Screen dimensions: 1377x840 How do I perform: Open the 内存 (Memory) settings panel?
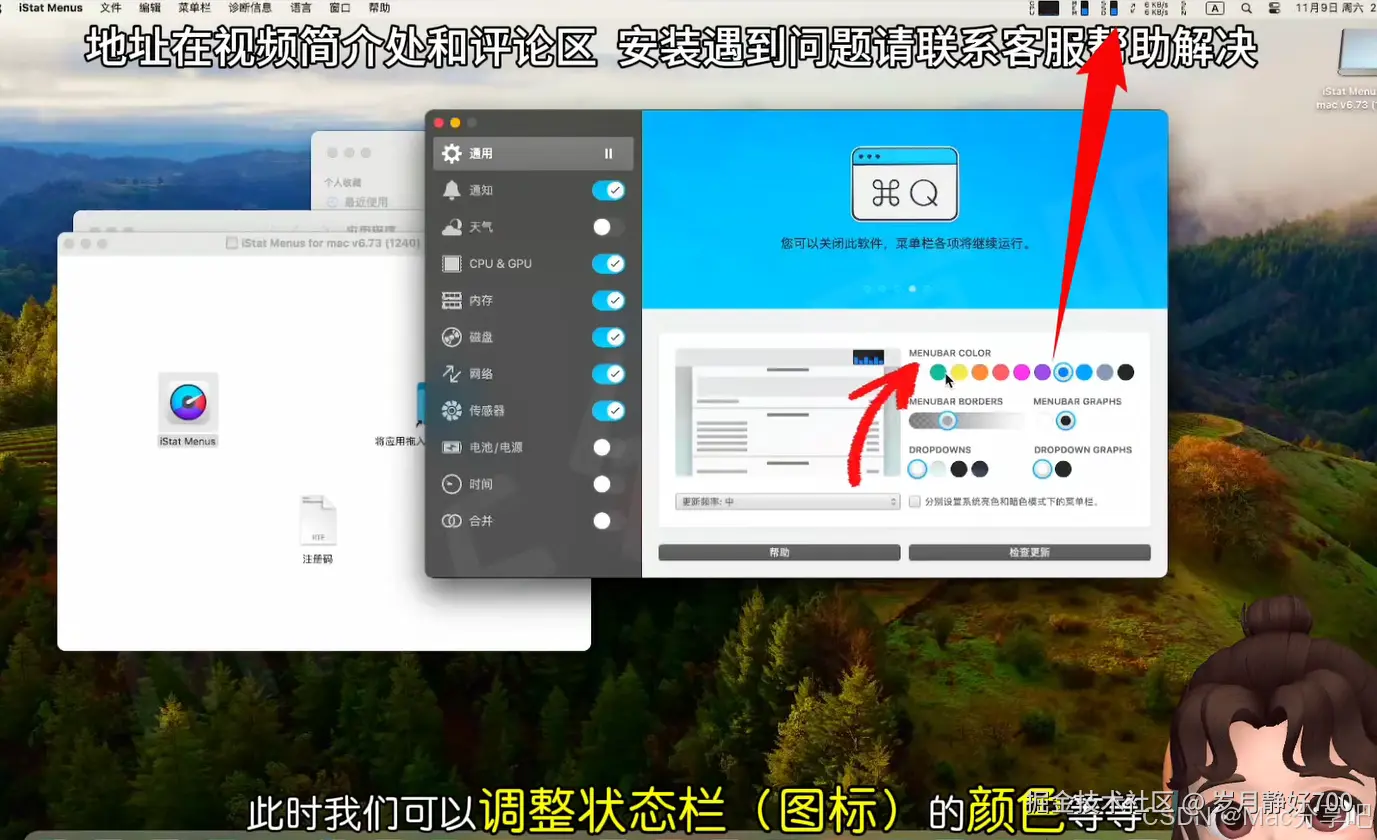[x=452, y=300]
